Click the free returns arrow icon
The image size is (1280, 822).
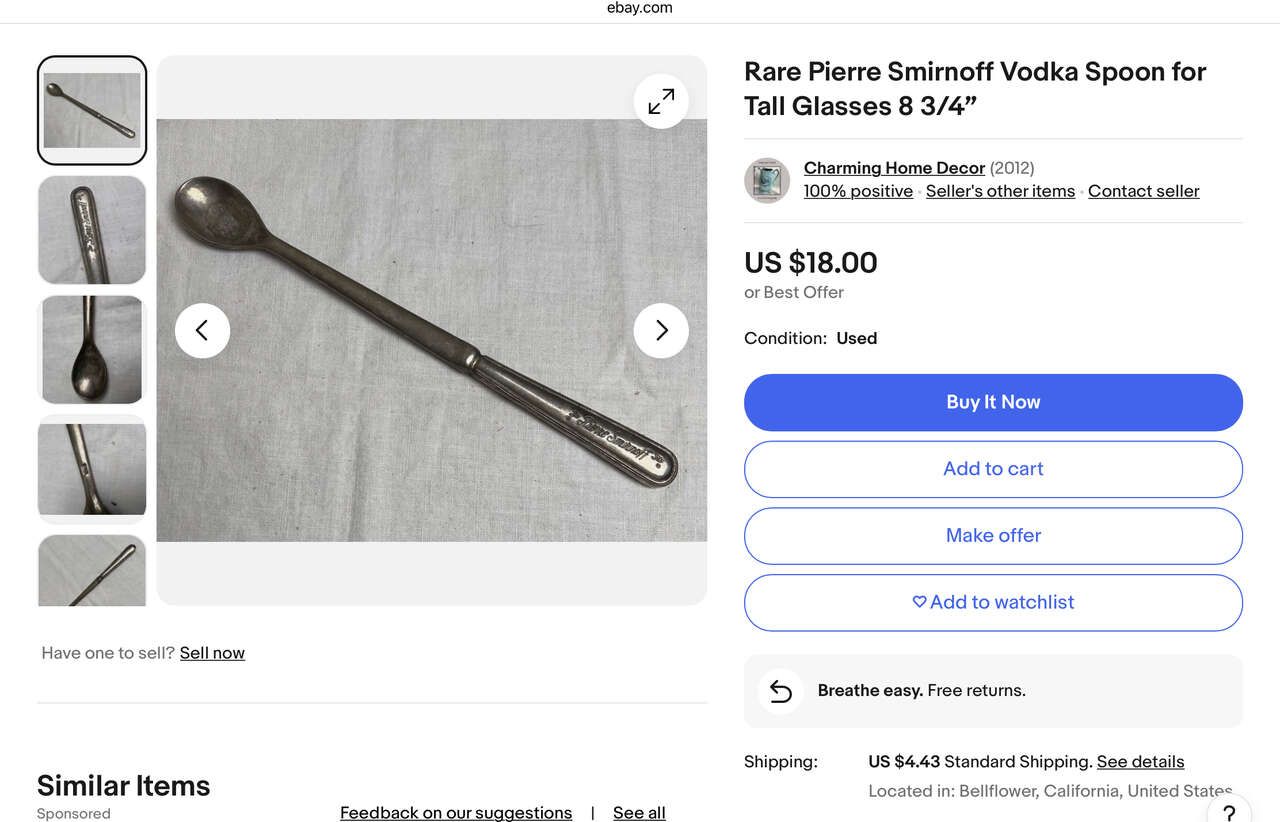click(781, 691)
